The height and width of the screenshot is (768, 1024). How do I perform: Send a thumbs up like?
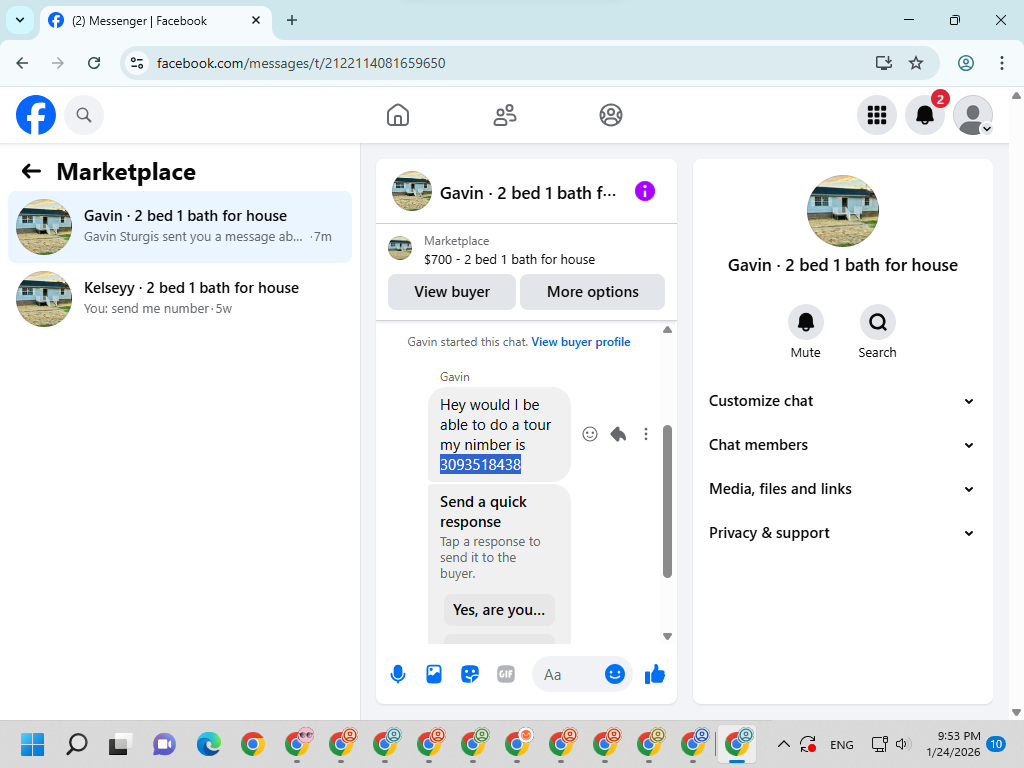tap(654, 674)
